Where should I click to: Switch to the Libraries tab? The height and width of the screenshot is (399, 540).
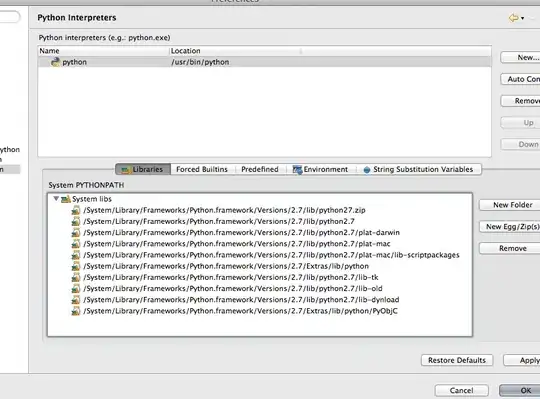click(x=143, y=169)
